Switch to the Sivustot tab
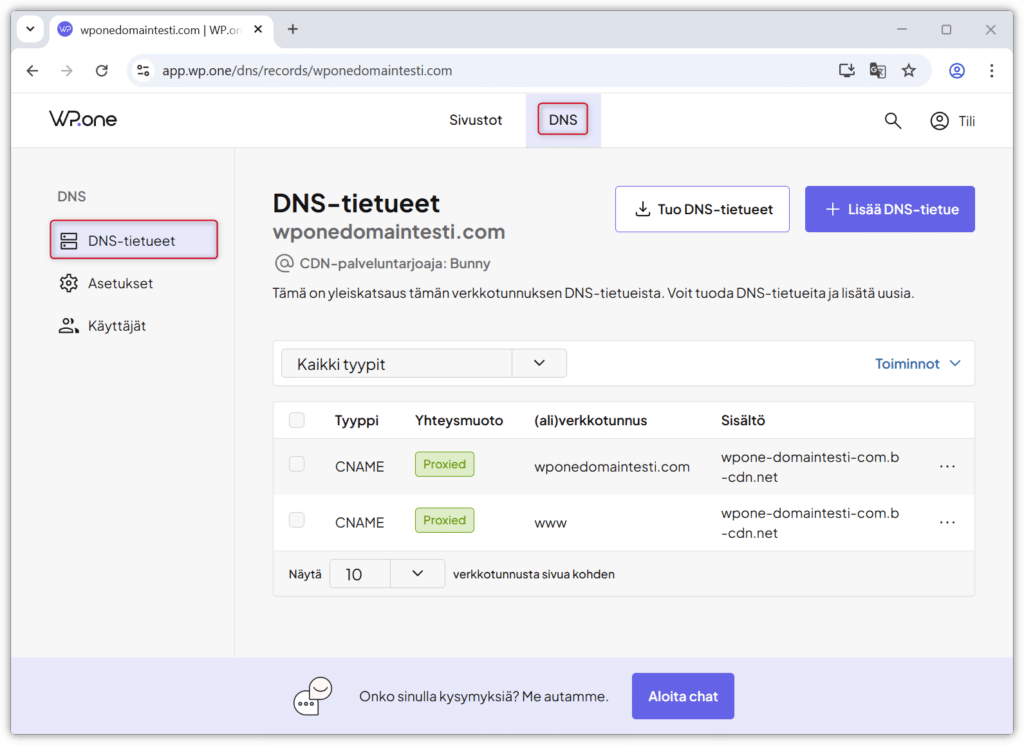 click(x=476, y=120)
